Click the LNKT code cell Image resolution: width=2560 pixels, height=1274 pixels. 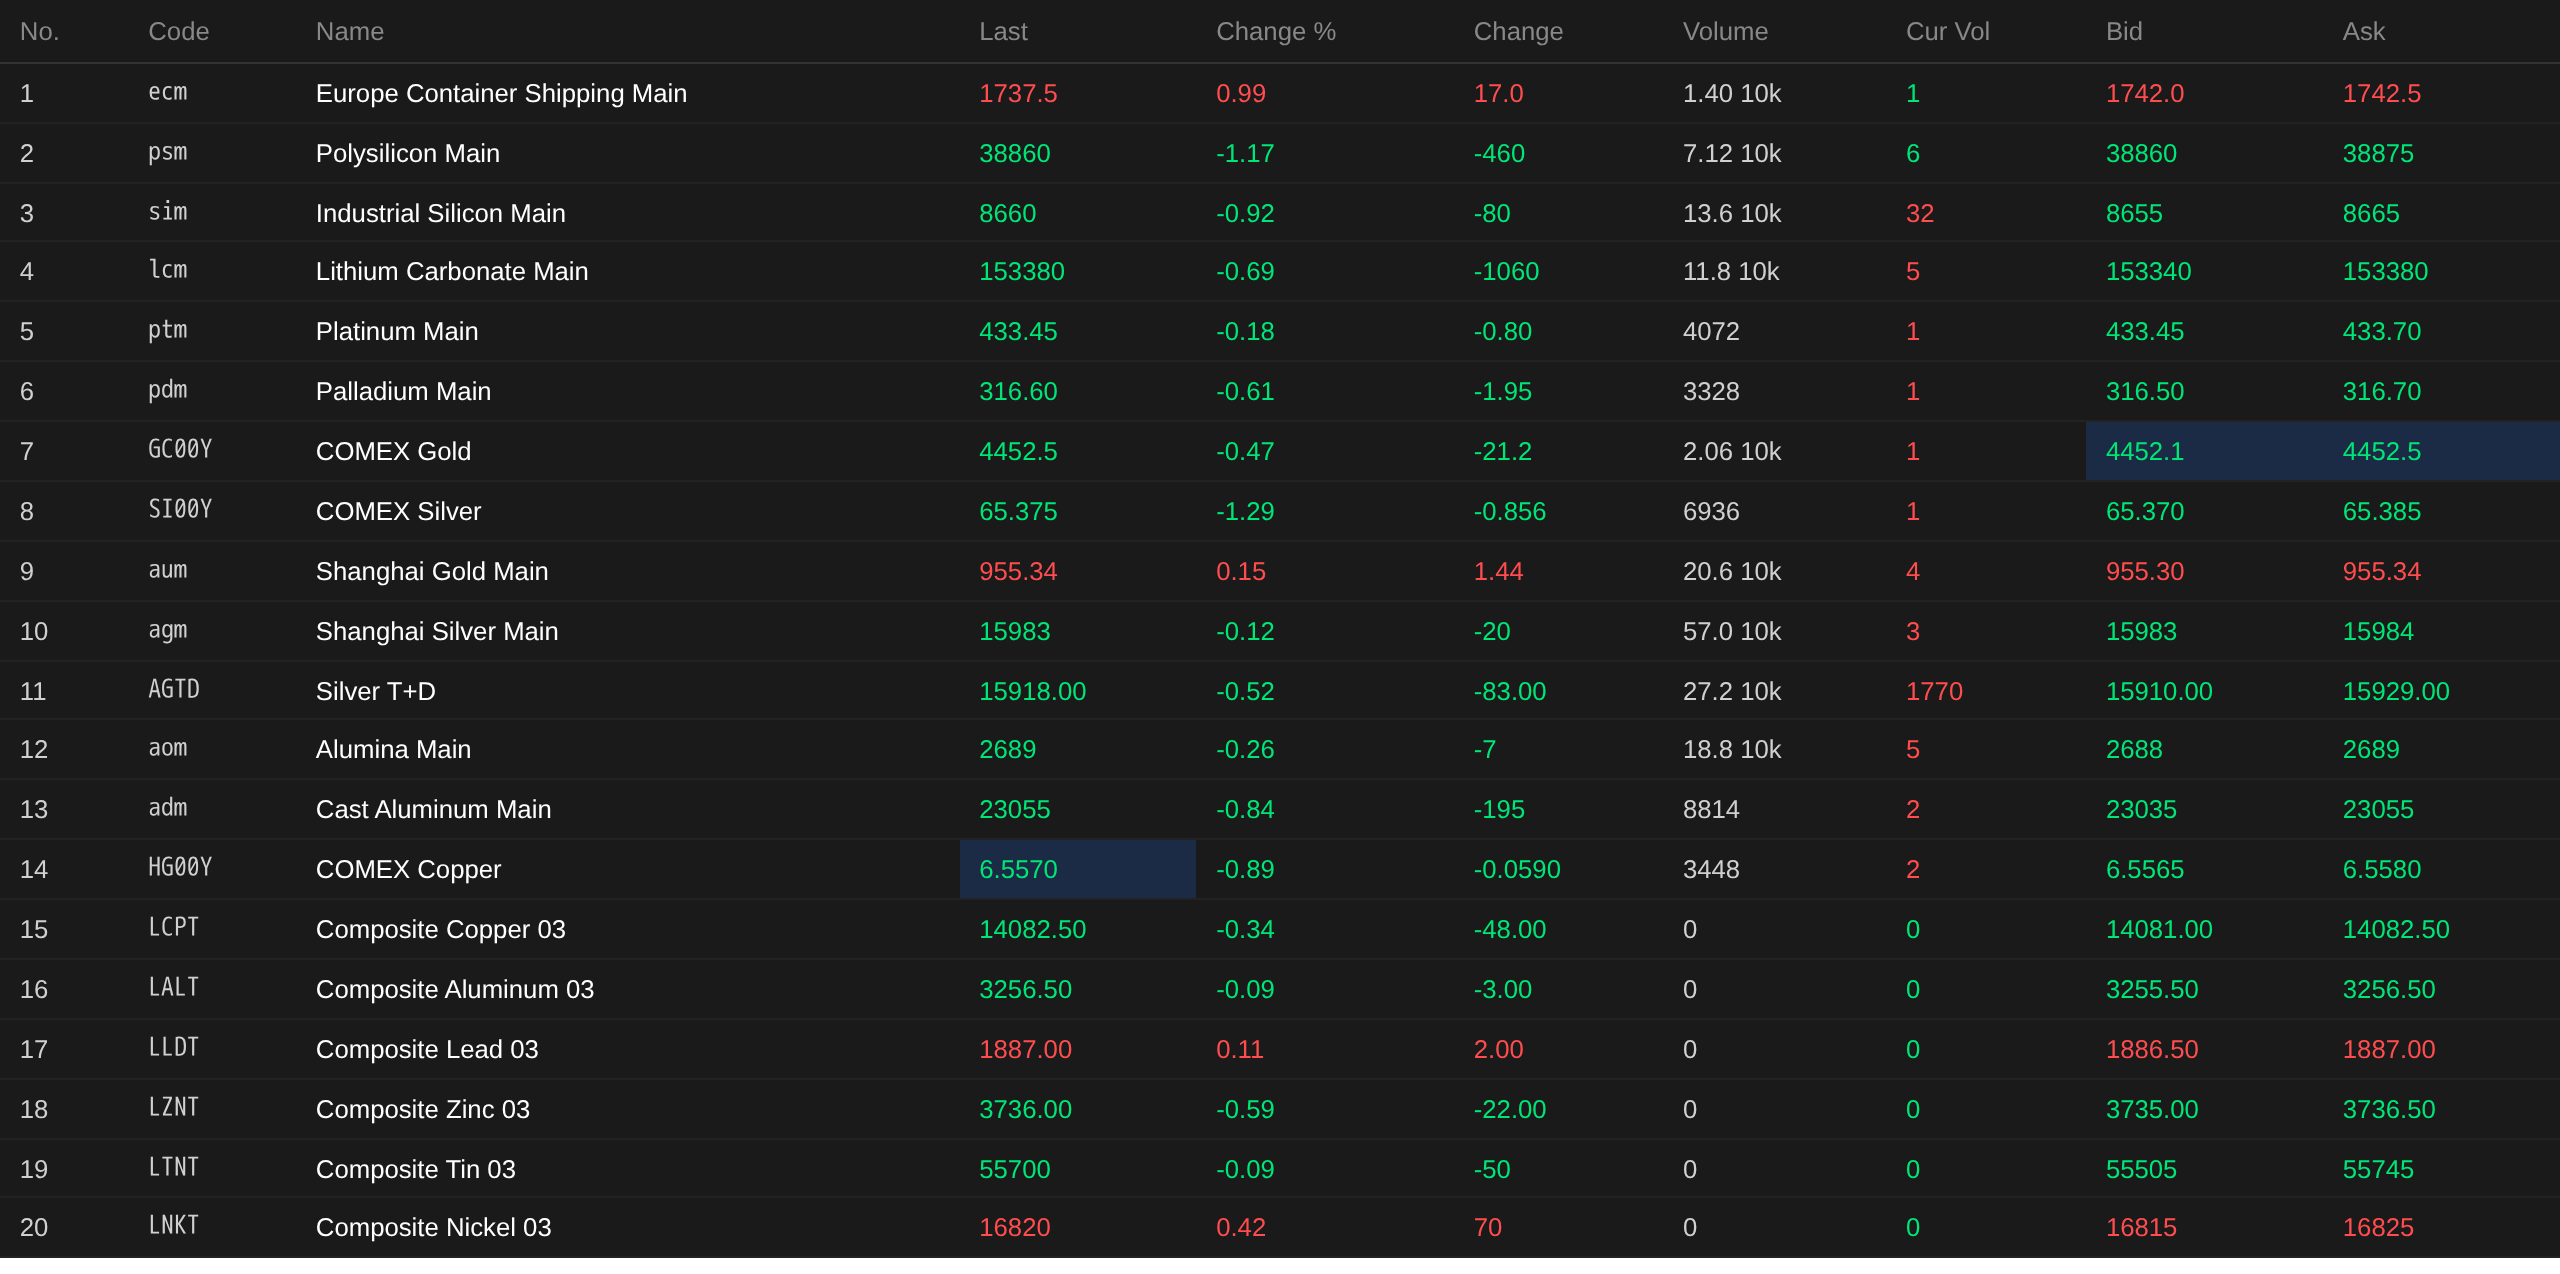(174, 1226)
